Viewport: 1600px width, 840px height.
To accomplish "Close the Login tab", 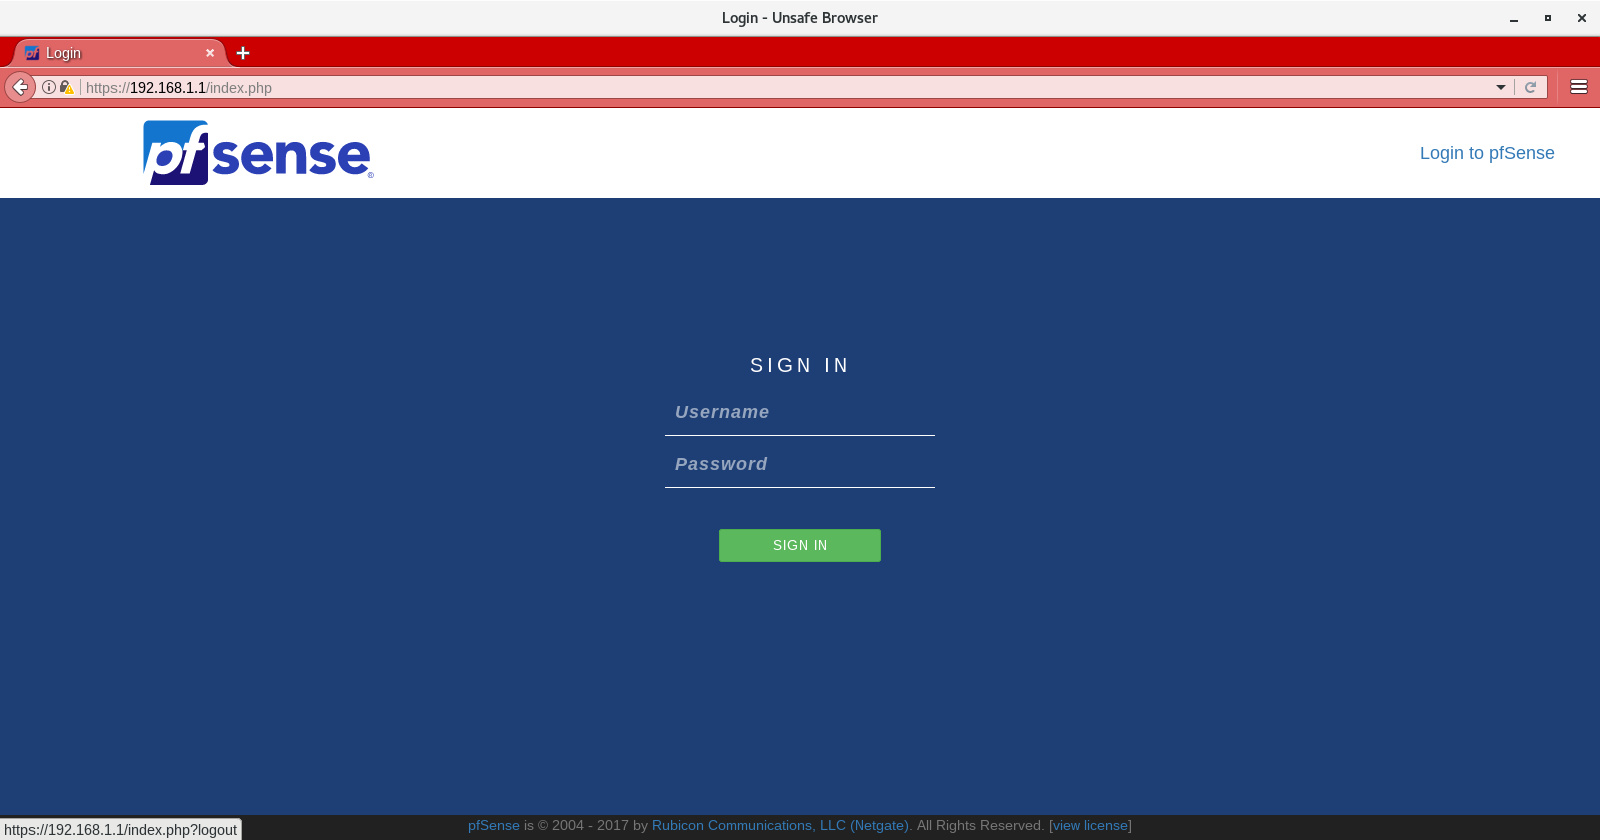I will tap(210, 53).
